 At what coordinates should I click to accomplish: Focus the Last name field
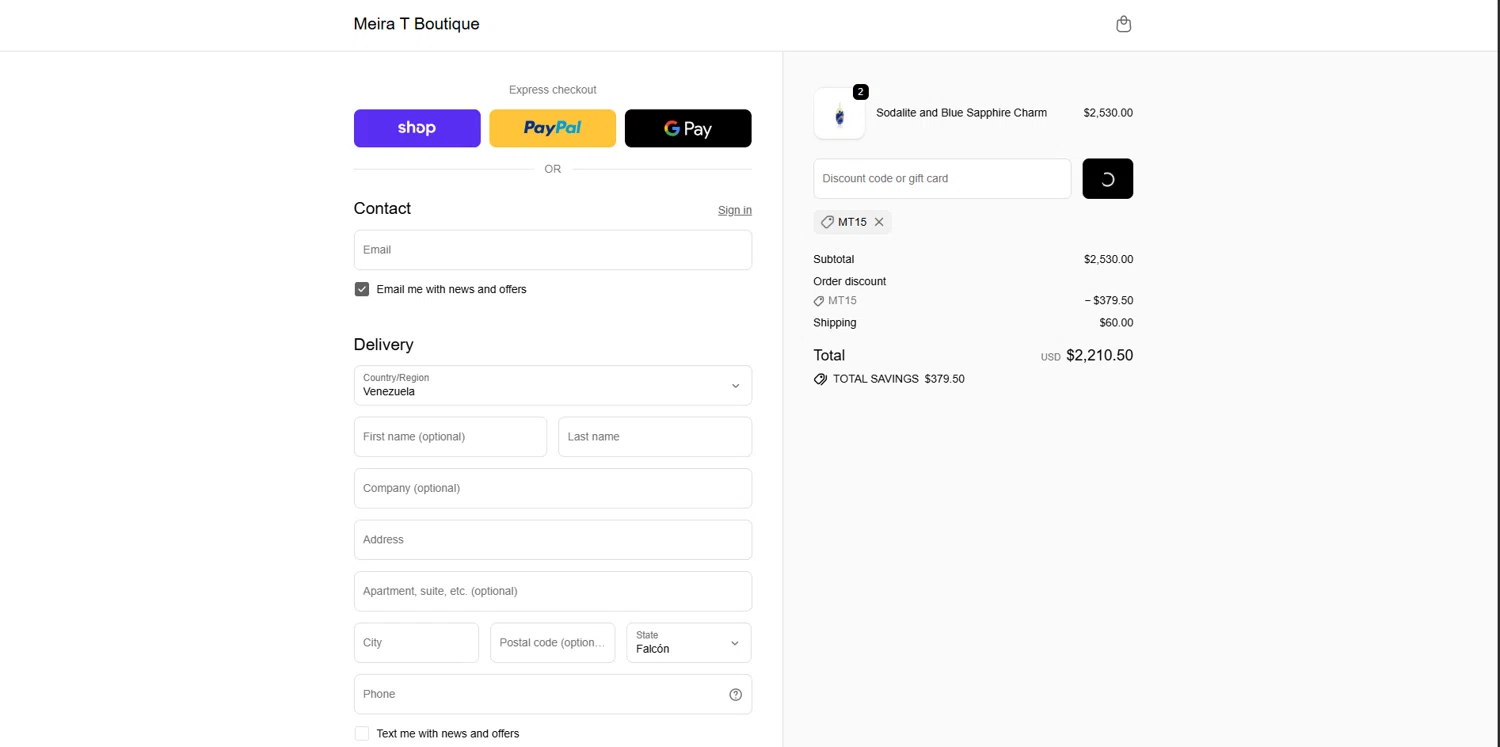pyautogui.click(x=655, y=437)
